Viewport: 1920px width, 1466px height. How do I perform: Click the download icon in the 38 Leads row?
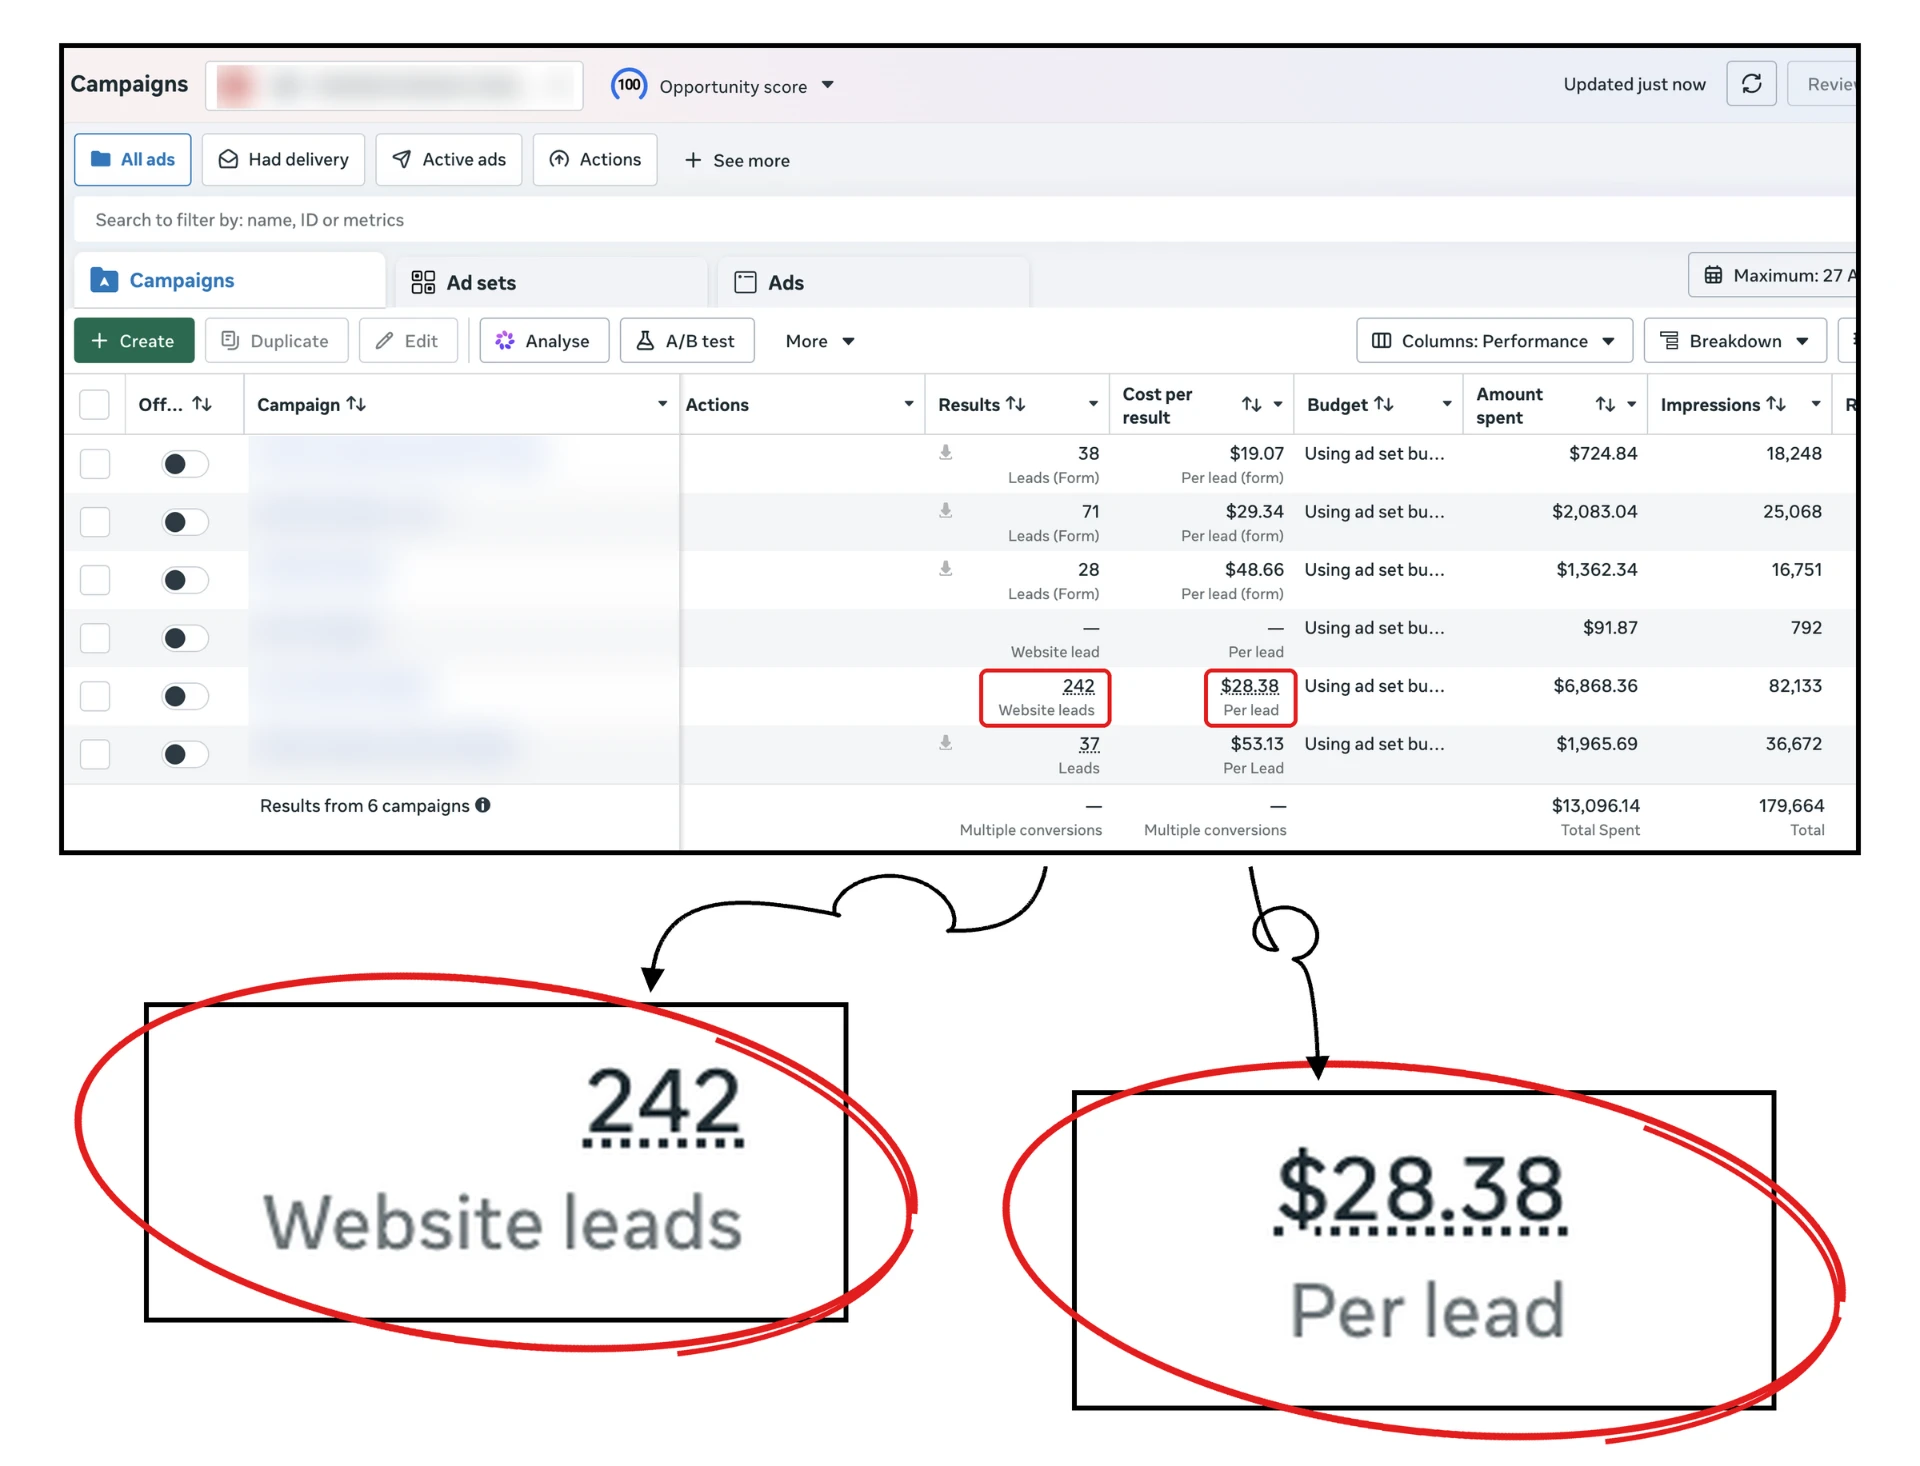[945, 453]
